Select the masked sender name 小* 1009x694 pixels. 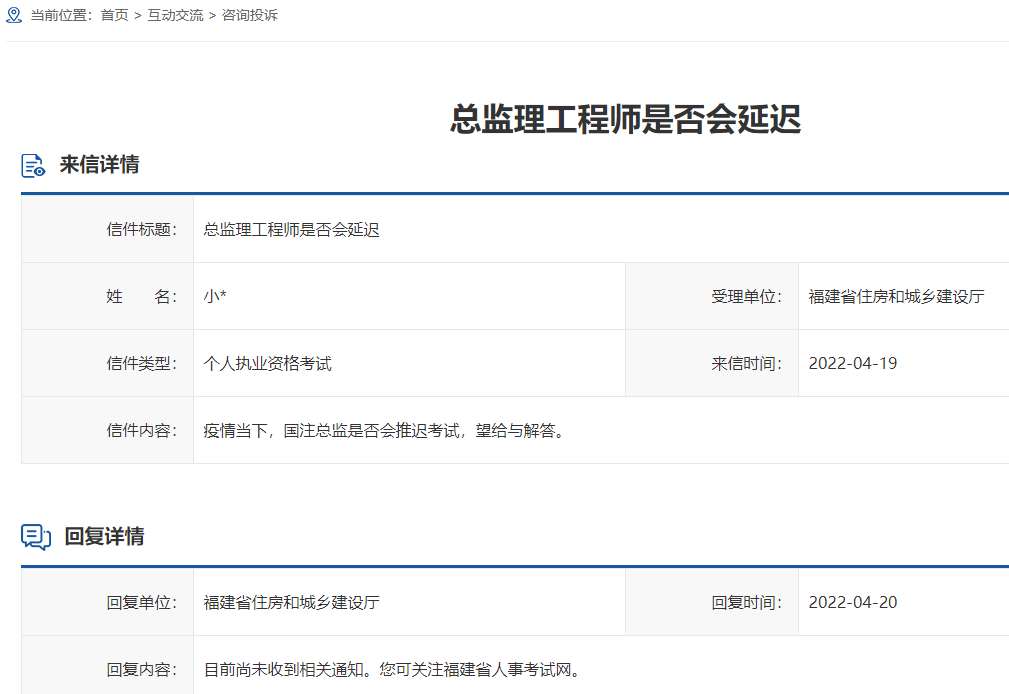point(213,296)
